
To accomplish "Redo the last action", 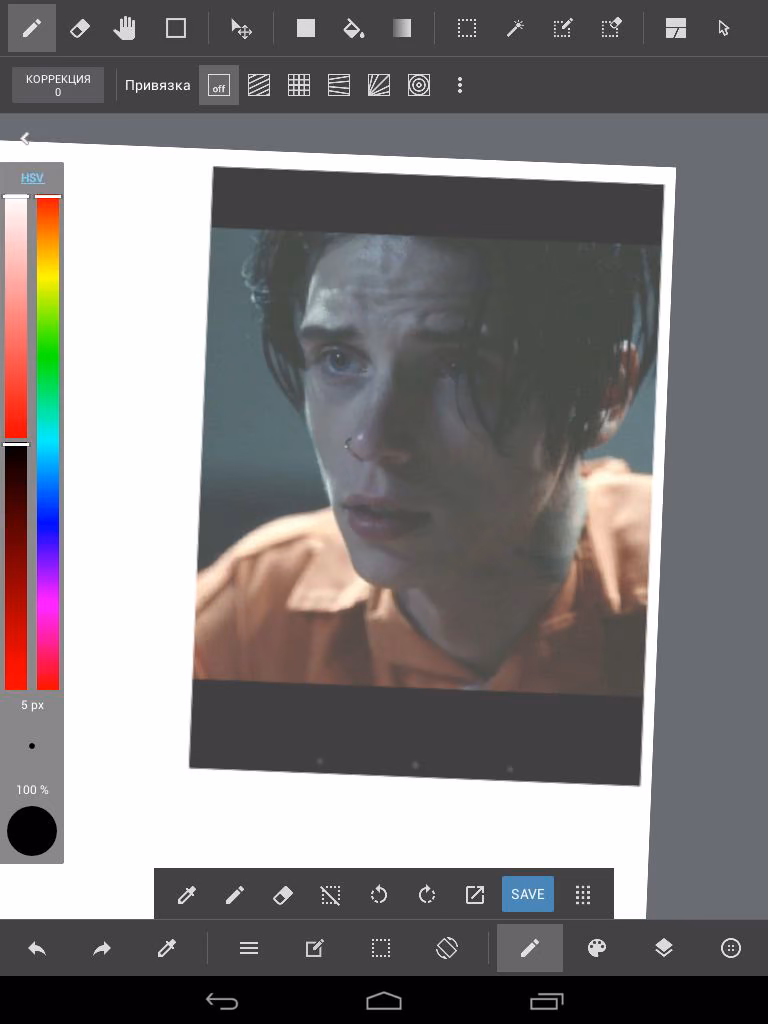I will pyautogui.click(x=101, y=948).
